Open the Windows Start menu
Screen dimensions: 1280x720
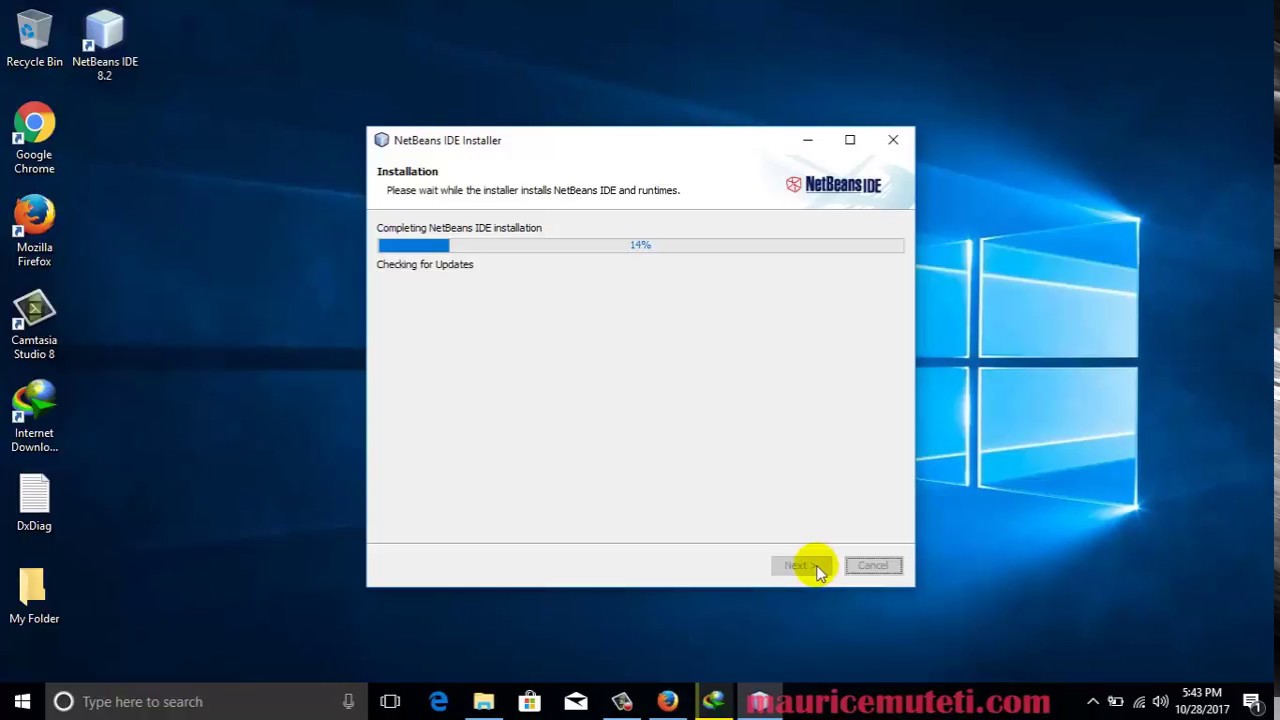click(x=22, y=701)
